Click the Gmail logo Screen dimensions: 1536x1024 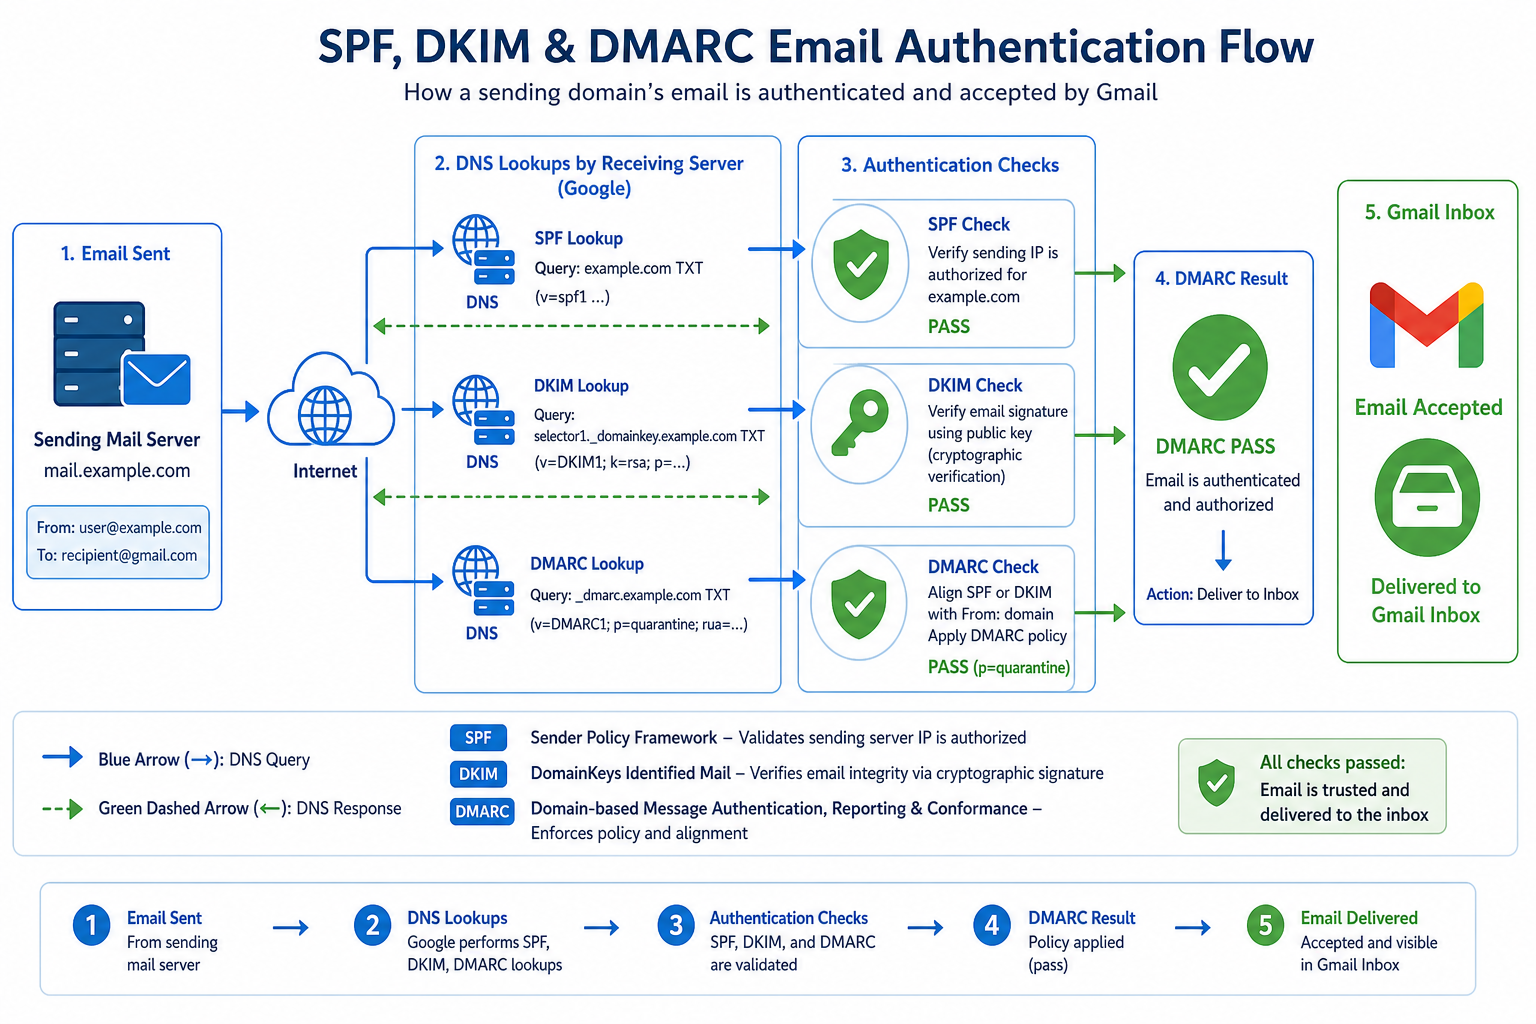(1426, 325)
